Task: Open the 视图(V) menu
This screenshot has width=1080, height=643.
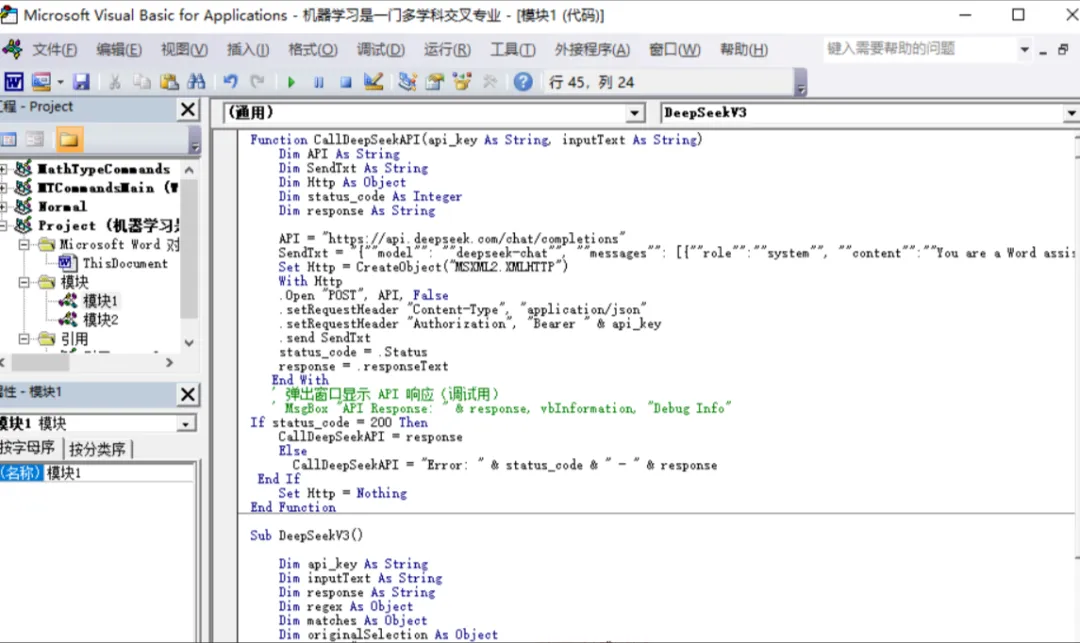Action: coord(184,50)
